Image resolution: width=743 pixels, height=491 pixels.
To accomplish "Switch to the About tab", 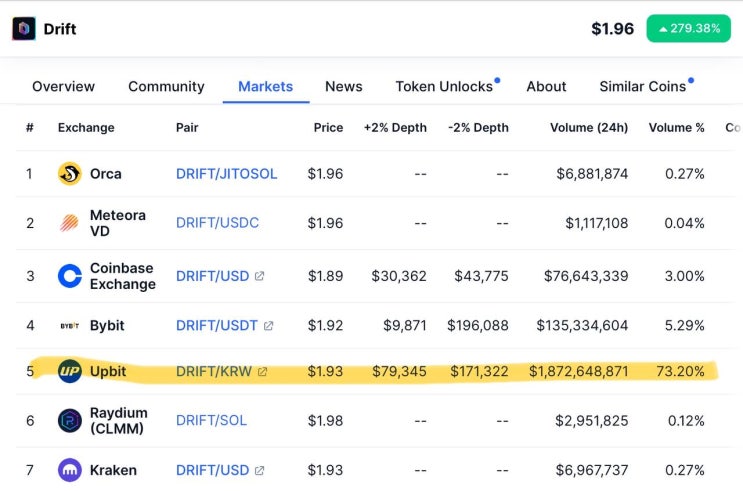I will pos(546,86).
